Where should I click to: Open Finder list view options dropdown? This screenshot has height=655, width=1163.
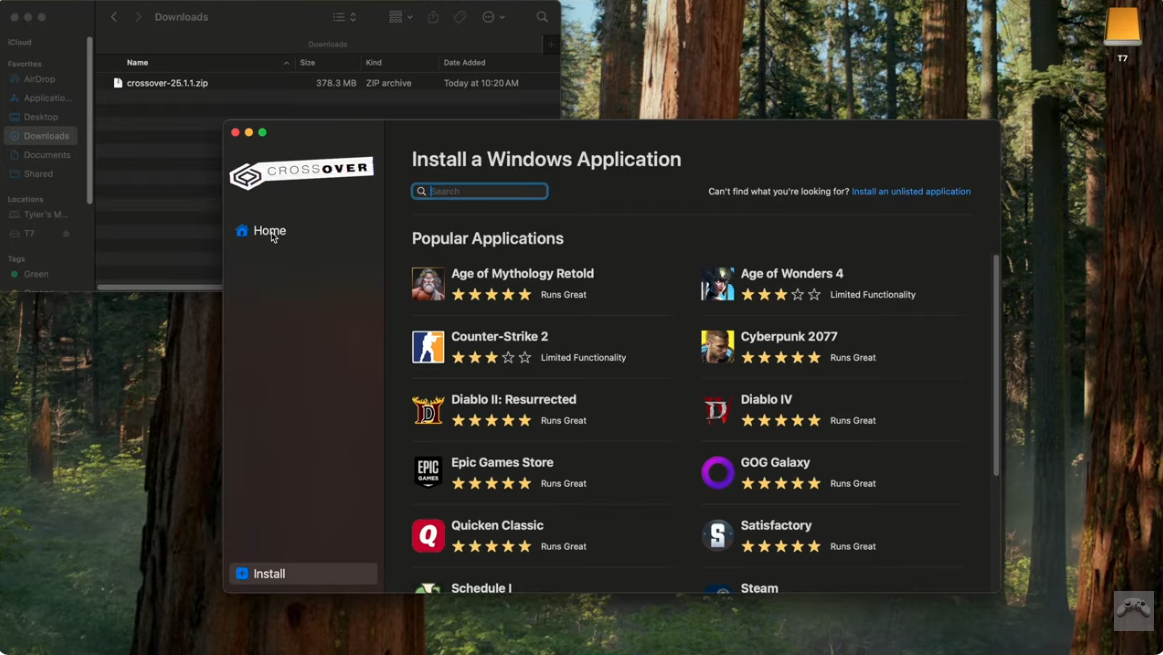point(345,17)
